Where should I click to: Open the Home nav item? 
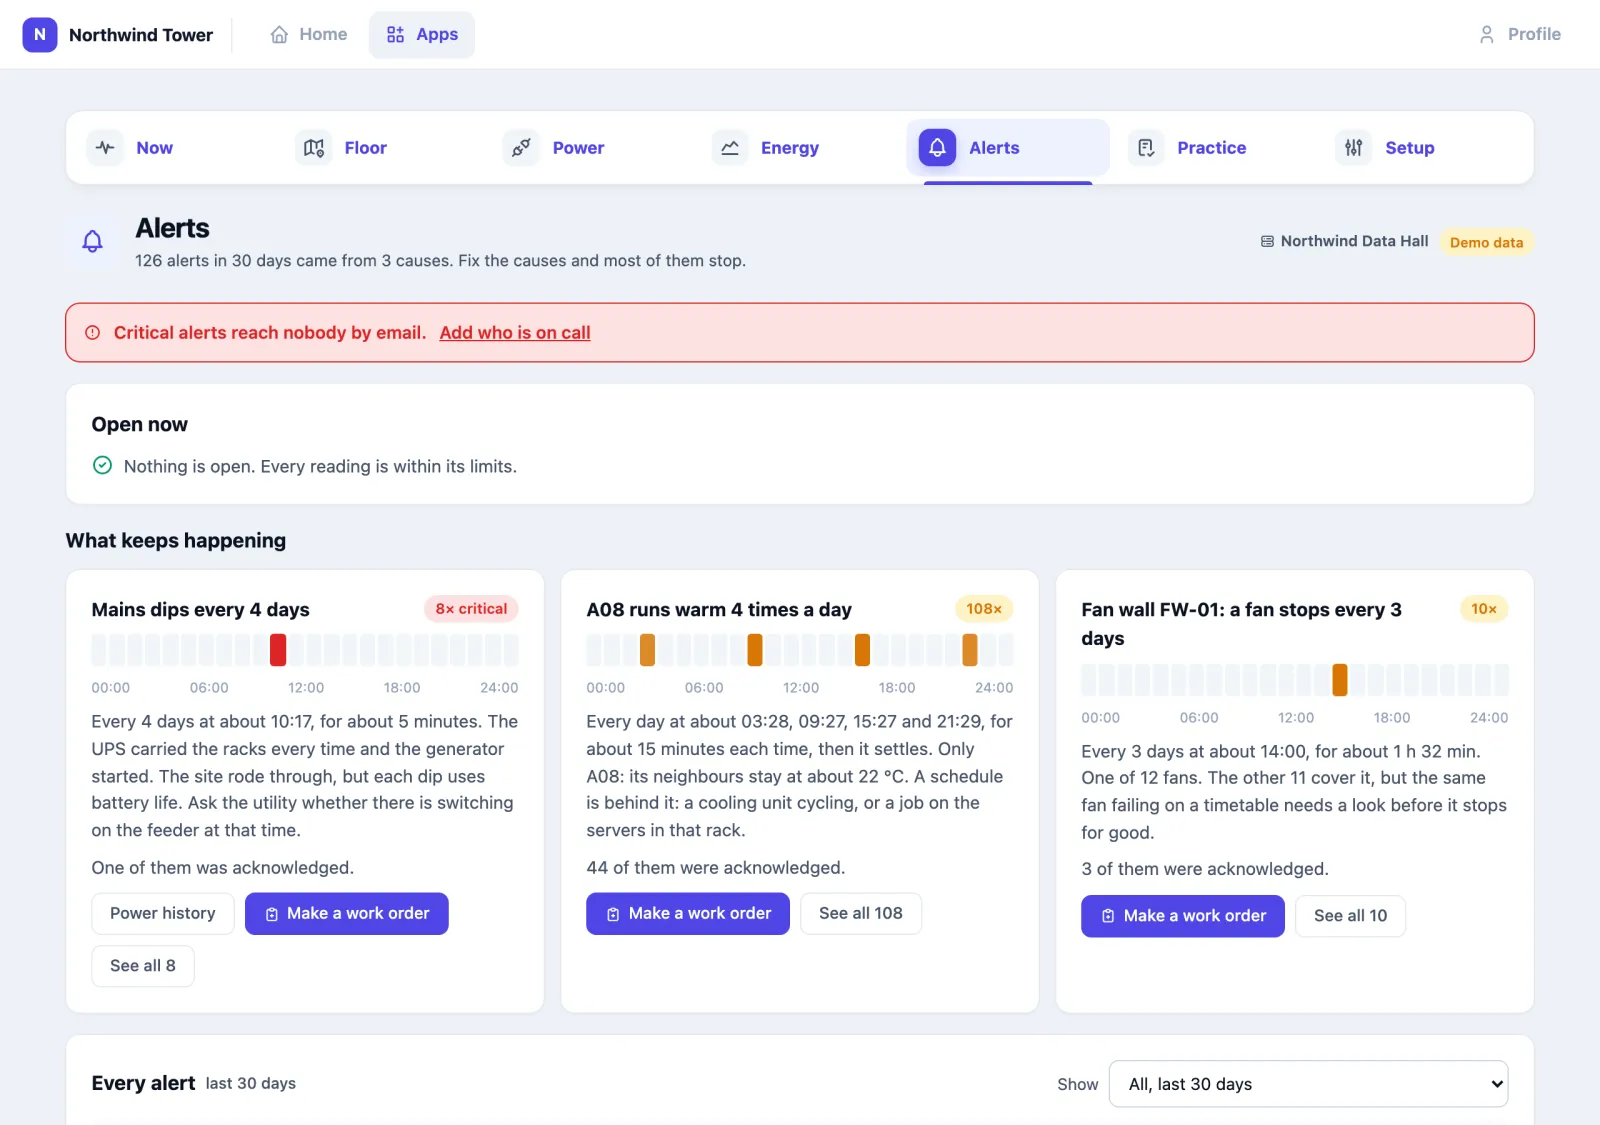[x=309, y=35]
